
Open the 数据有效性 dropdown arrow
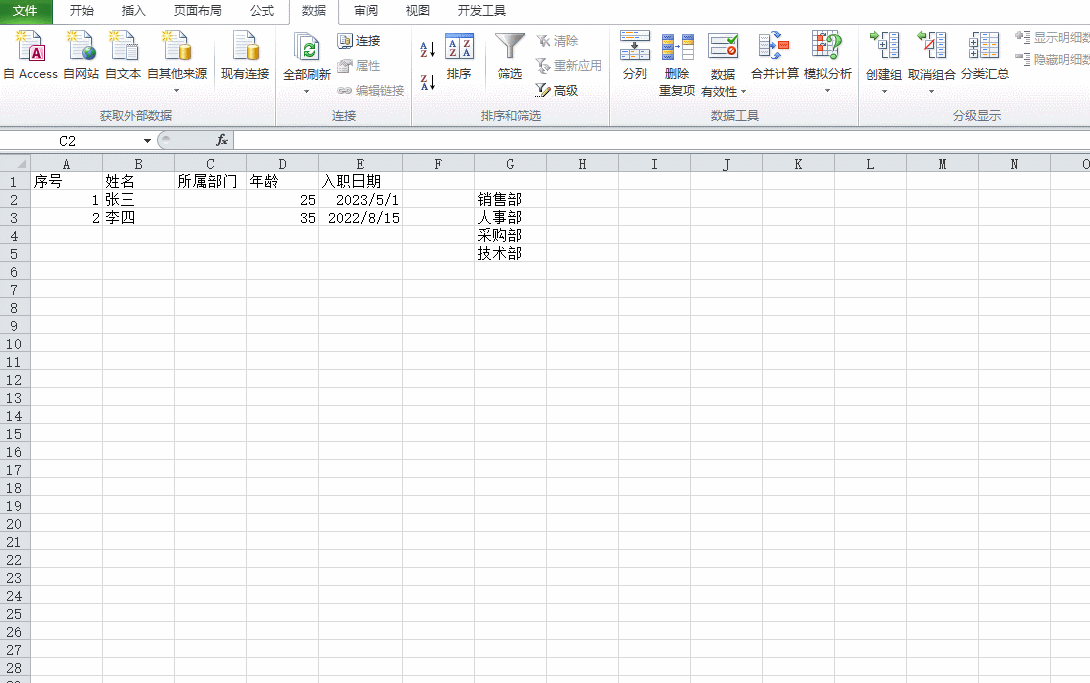pos(743,92)
